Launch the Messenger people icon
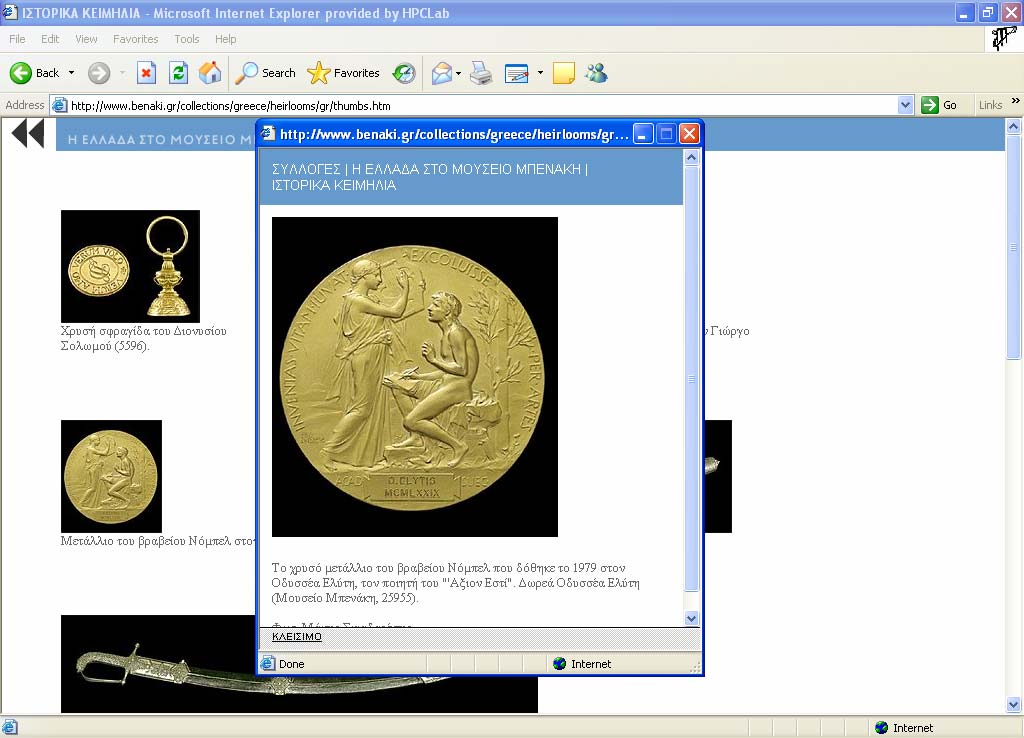Screen dimensions: 1024x738 point(596,72)
